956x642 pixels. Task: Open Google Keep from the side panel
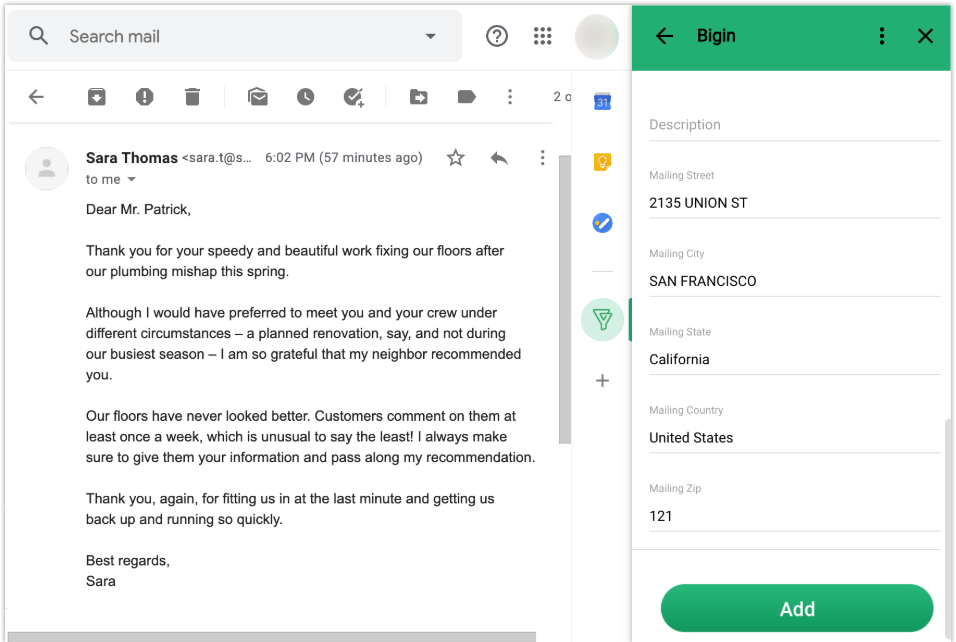pyautogui.click(x=602, y=162)
